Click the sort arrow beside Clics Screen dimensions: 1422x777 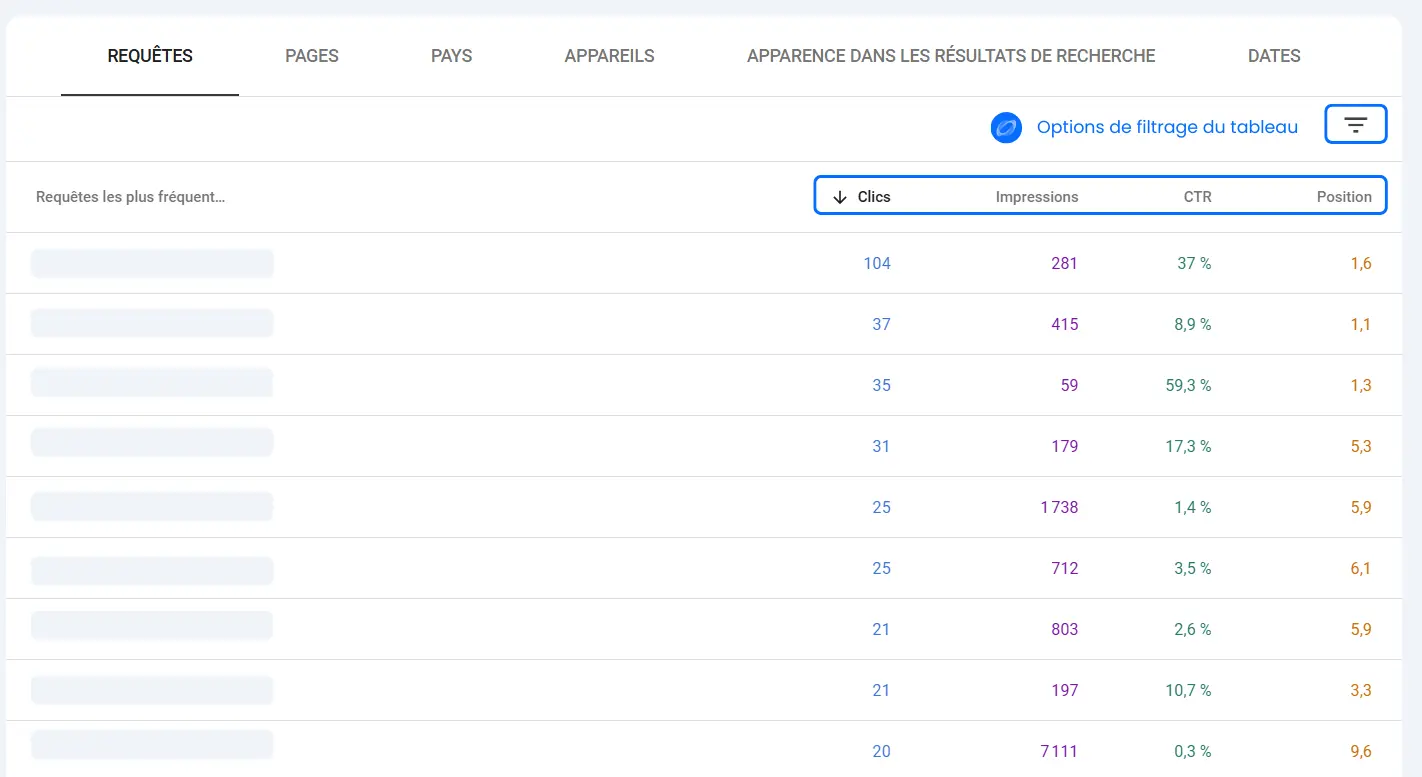[841, 196]
